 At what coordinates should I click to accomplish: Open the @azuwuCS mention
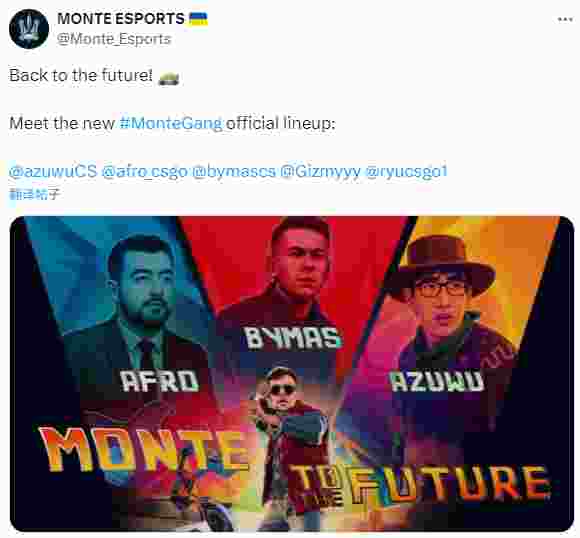pos(53,171)
